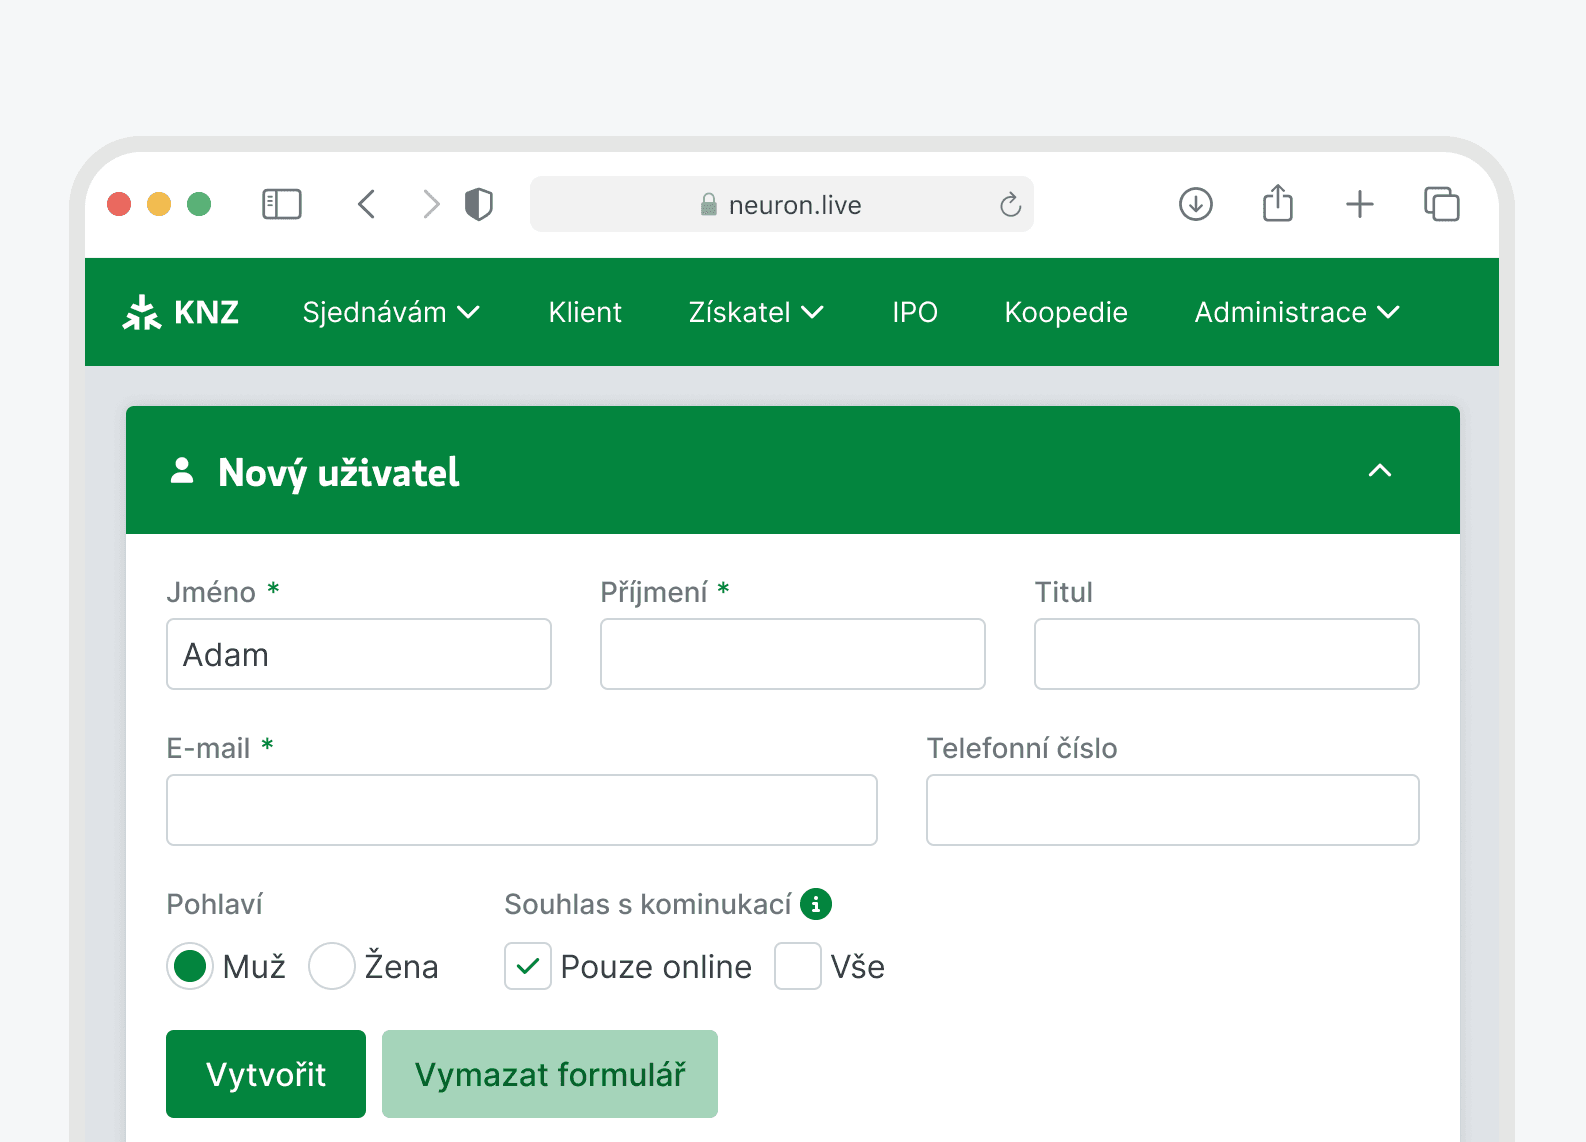The height and width of the screenshot is (1142, 1586).
Task: Show the tab overview icon
Action: click(x=1441, y=204)
